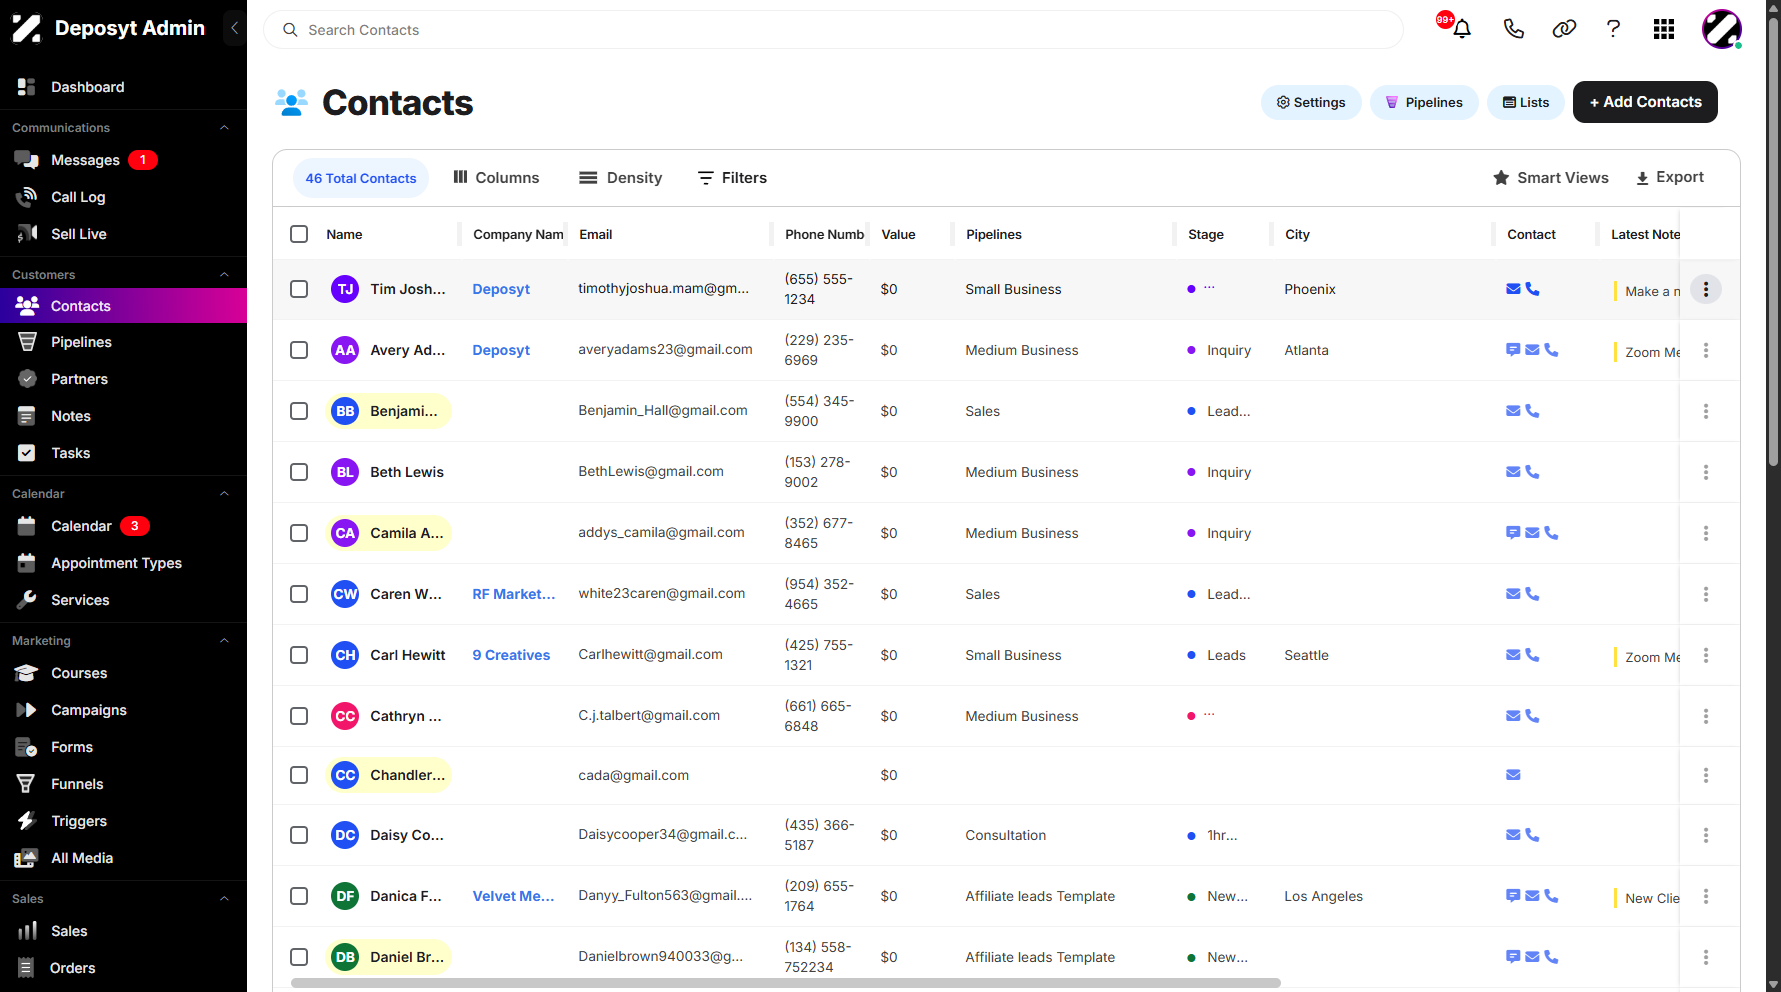Image resolution: width=1781 pixels, height=992 pixels.
Task: Open three-dot menu for Carl Hewitt row
Action: [1706, 655]
